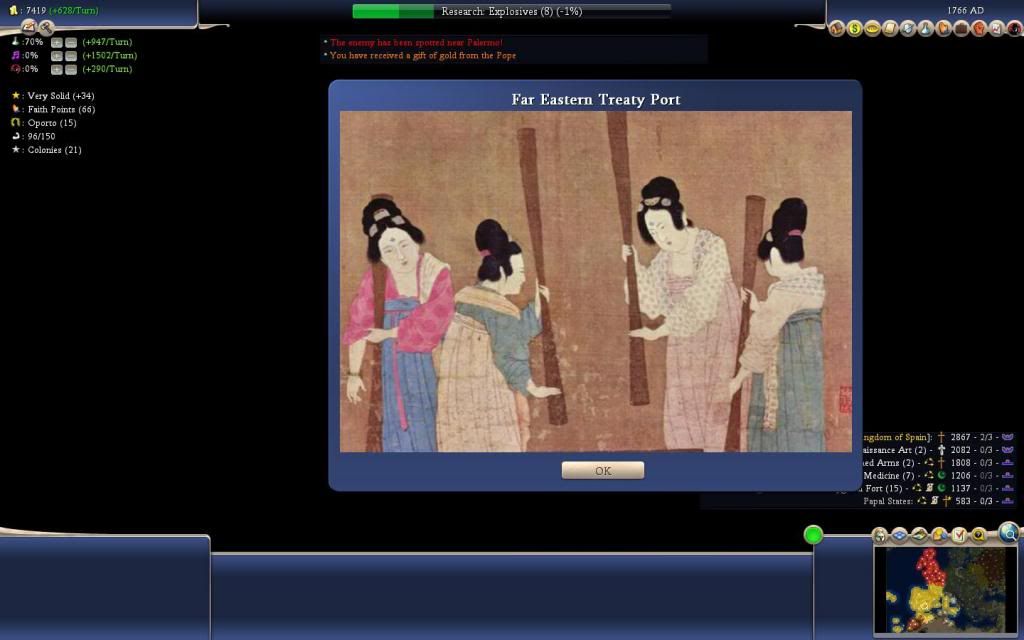Decrease culture rate with the minus button
The width and height of the screenshot is (1024, 640).
[71, 56]
